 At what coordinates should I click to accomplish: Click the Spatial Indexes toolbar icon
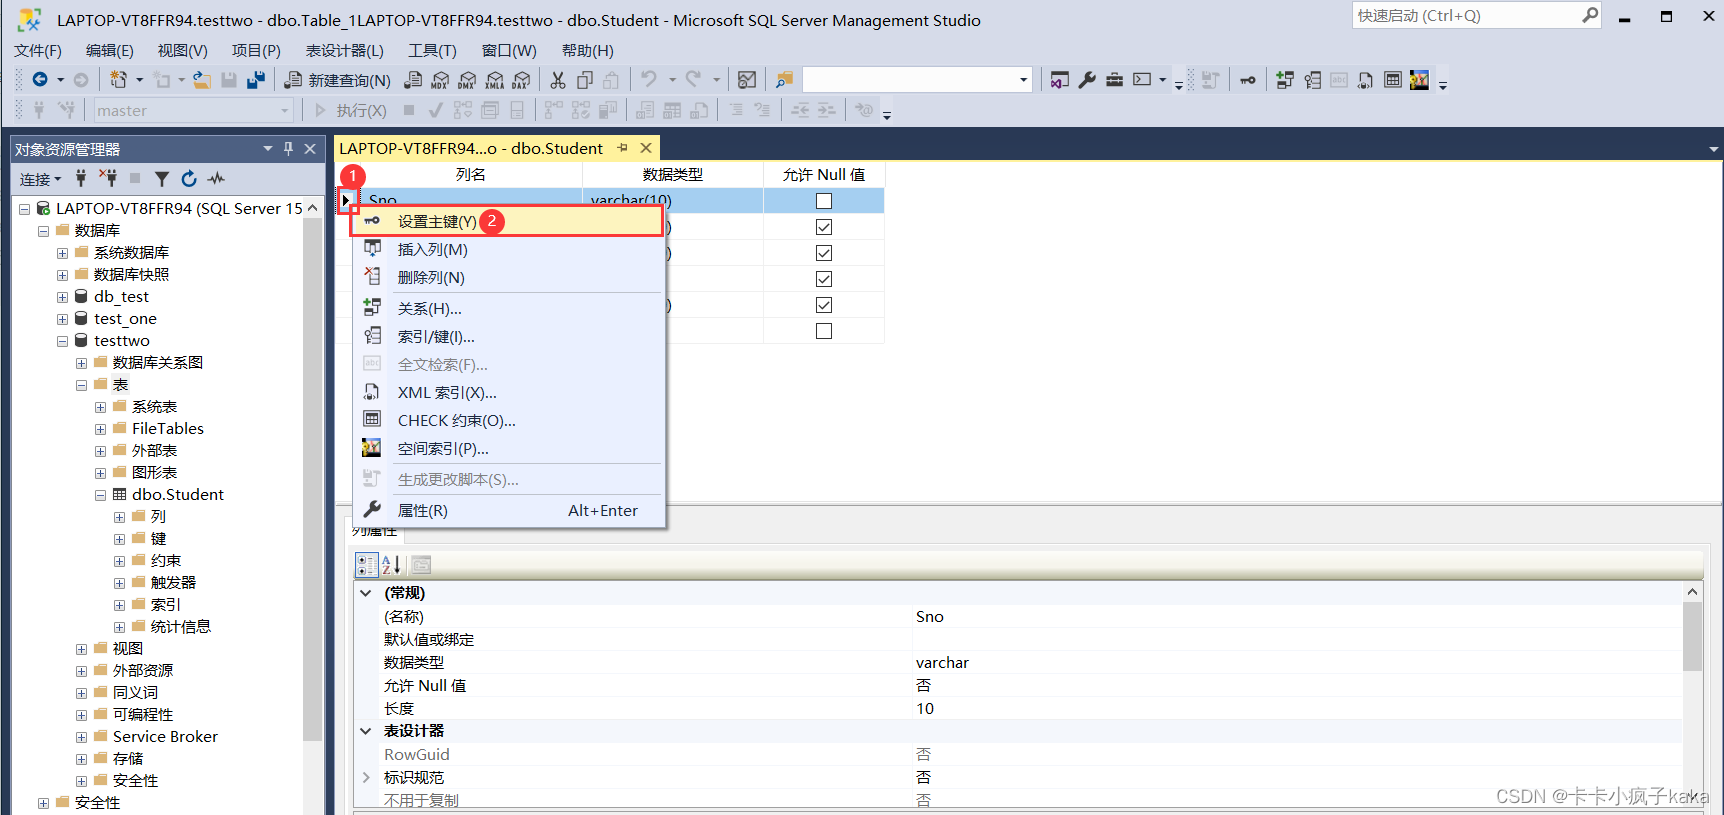1419,80
